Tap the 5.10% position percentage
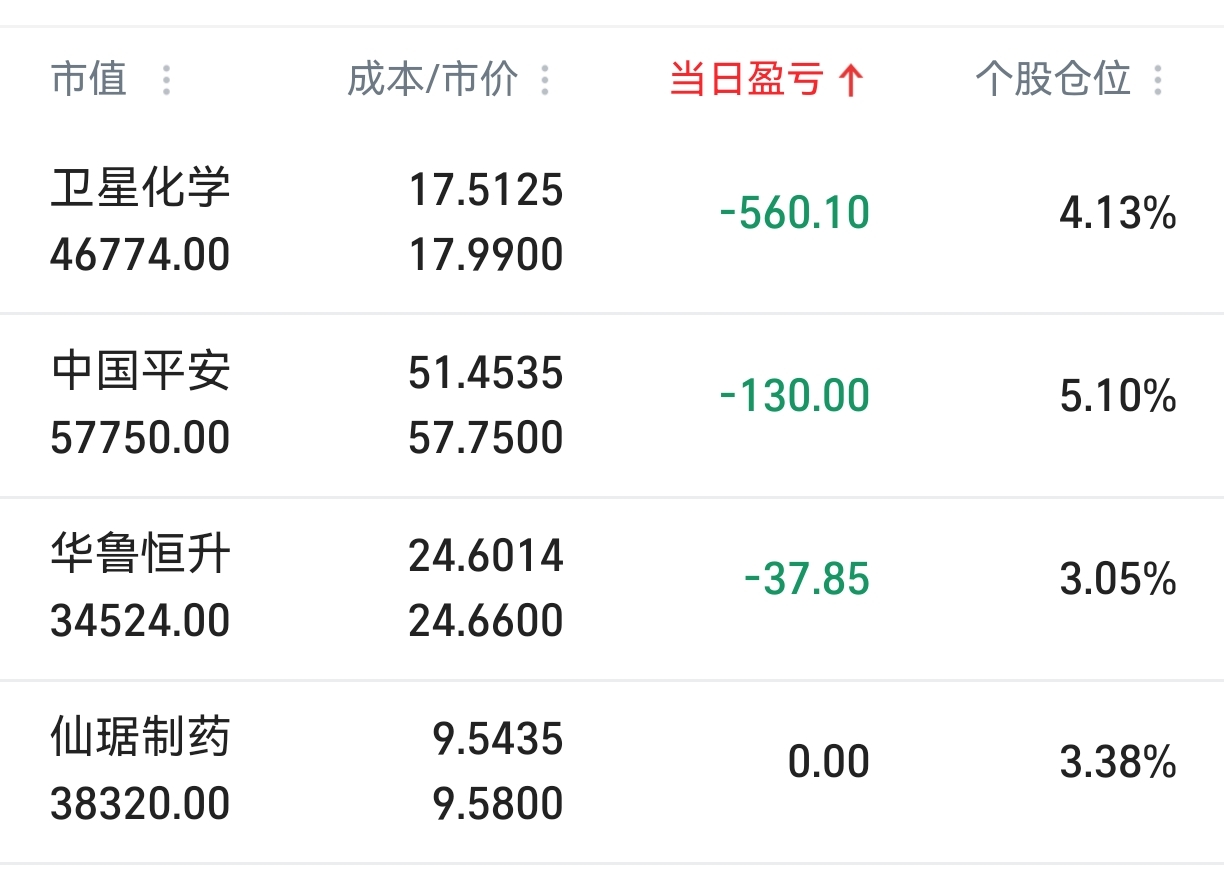1224x879 pixels. (1118, 397)
